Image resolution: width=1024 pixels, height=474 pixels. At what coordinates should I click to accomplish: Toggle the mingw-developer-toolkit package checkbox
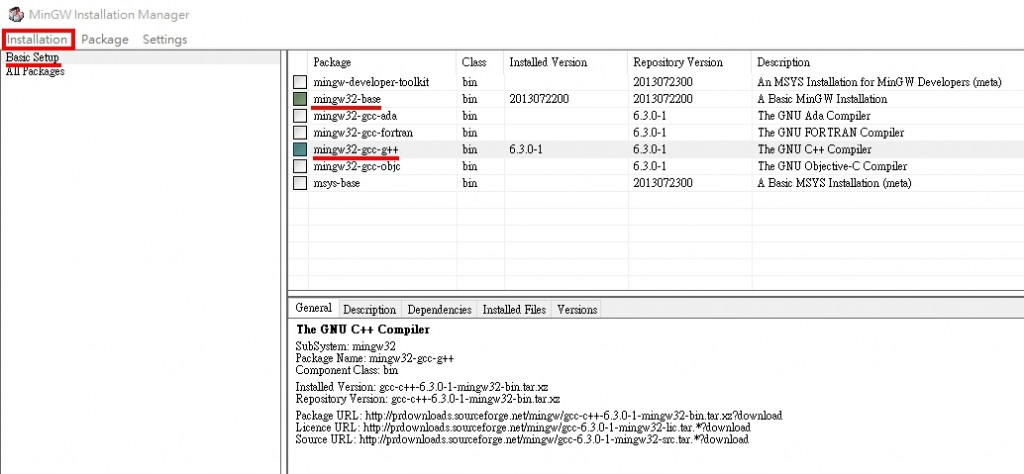[300, 82]
